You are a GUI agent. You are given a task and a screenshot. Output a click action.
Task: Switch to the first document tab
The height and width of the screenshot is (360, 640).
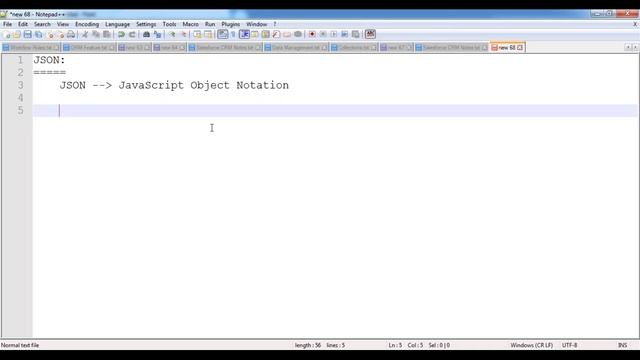(x=31, y=48)
